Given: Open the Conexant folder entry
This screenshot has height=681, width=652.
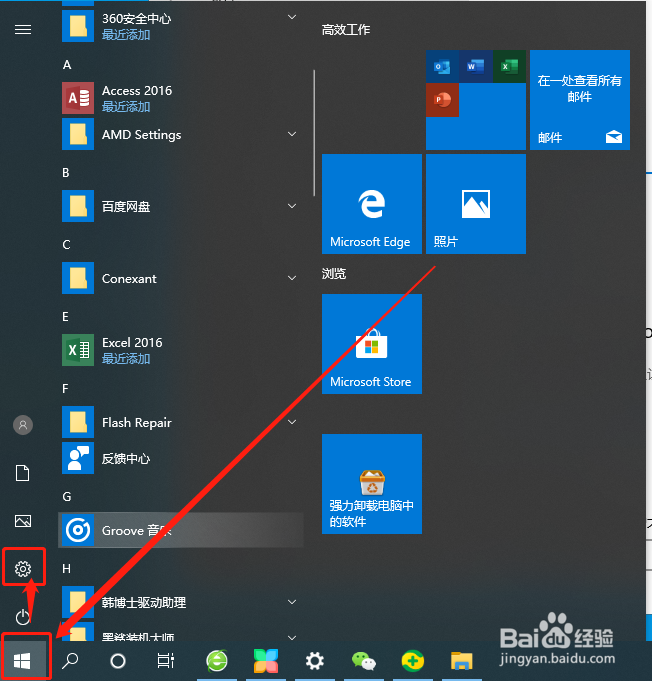Looking at the screenshot, I should tap(180, 278).
